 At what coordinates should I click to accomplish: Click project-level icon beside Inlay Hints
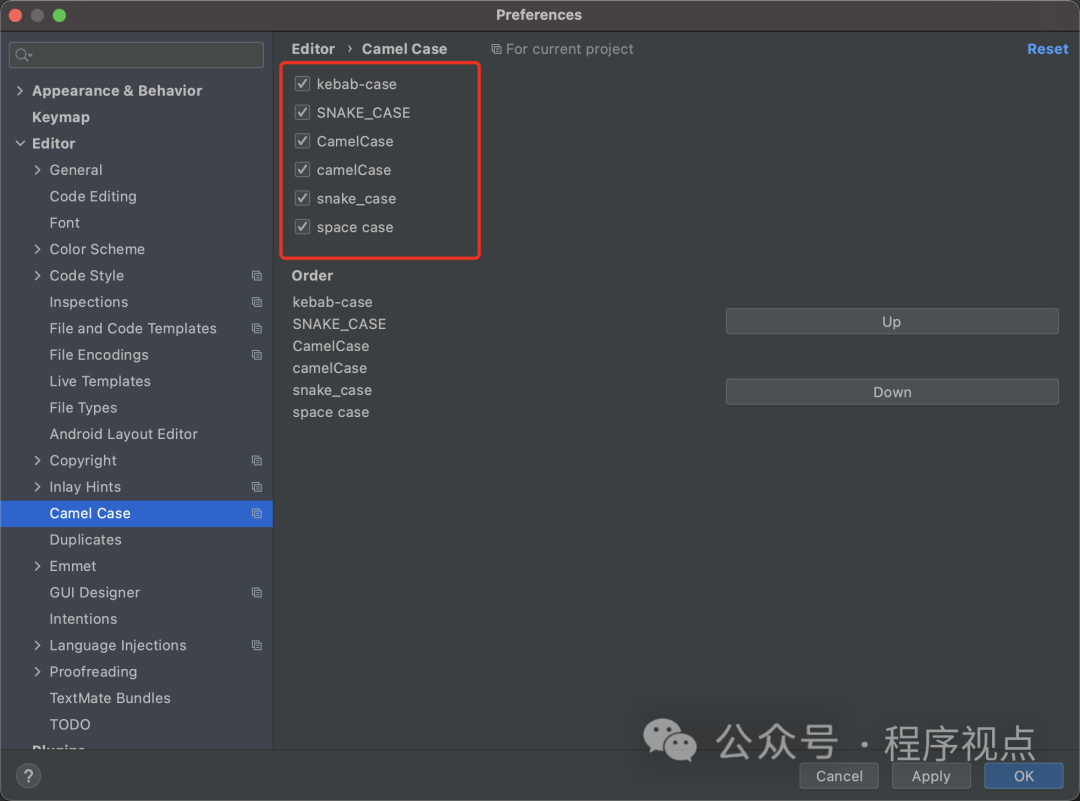[x=257, y=487]
